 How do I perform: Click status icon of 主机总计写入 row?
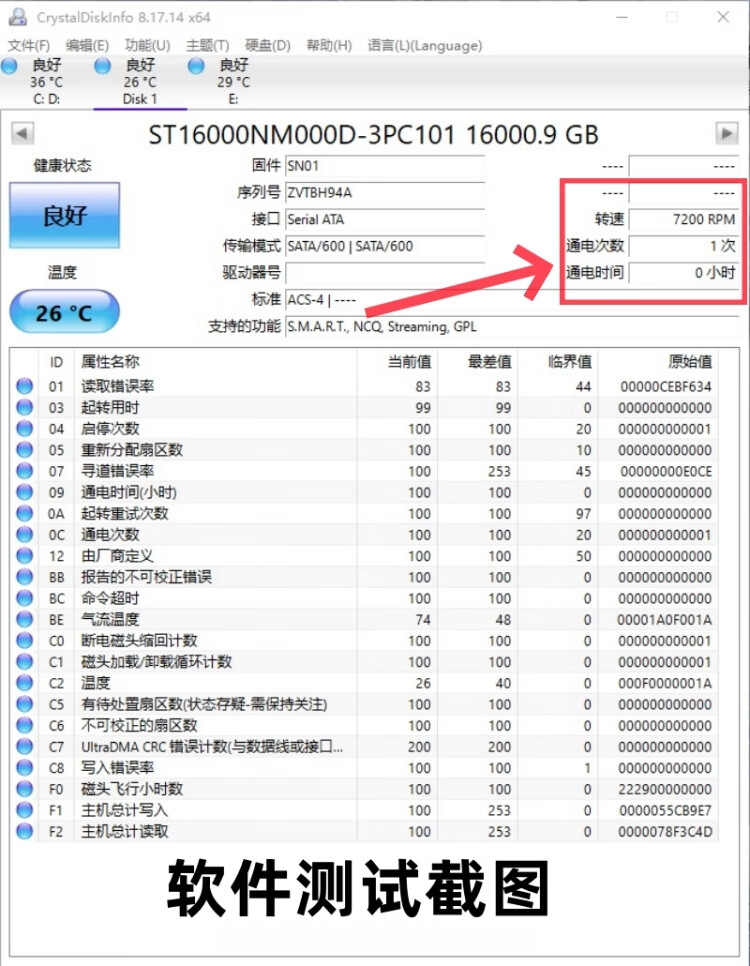pyautogui.click(x=25, y=810)
